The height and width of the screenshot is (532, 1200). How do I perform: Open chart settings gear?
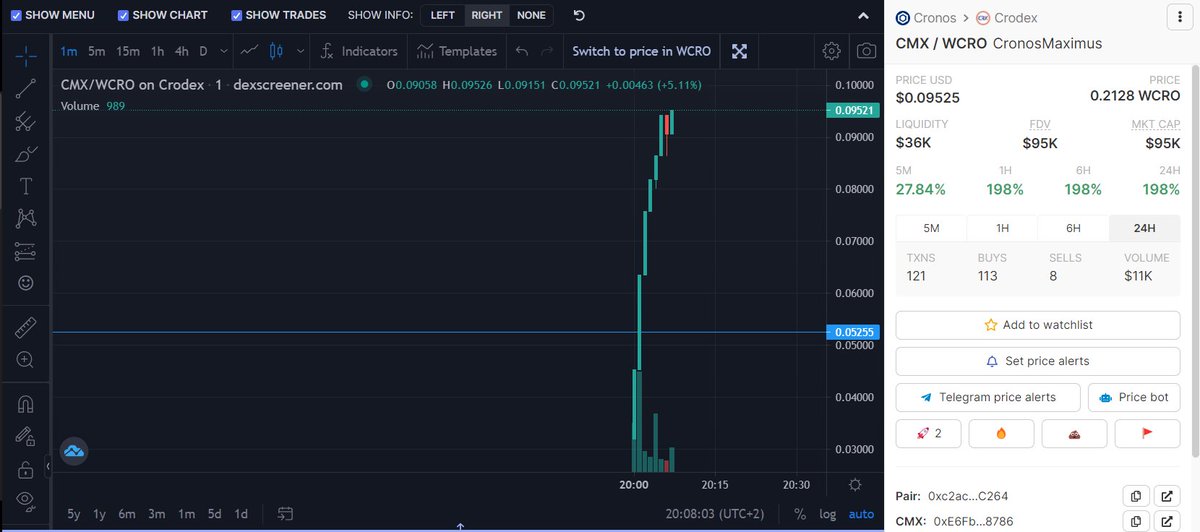pos(831,51)
